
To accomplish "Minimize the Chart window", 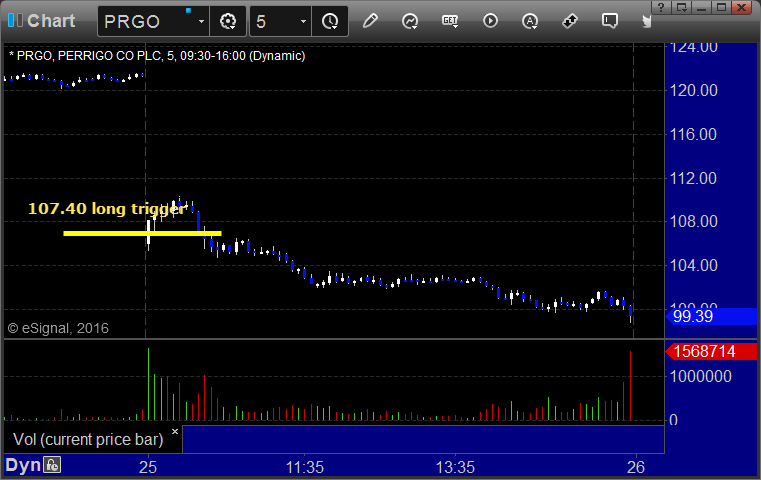I will point(701,7).
